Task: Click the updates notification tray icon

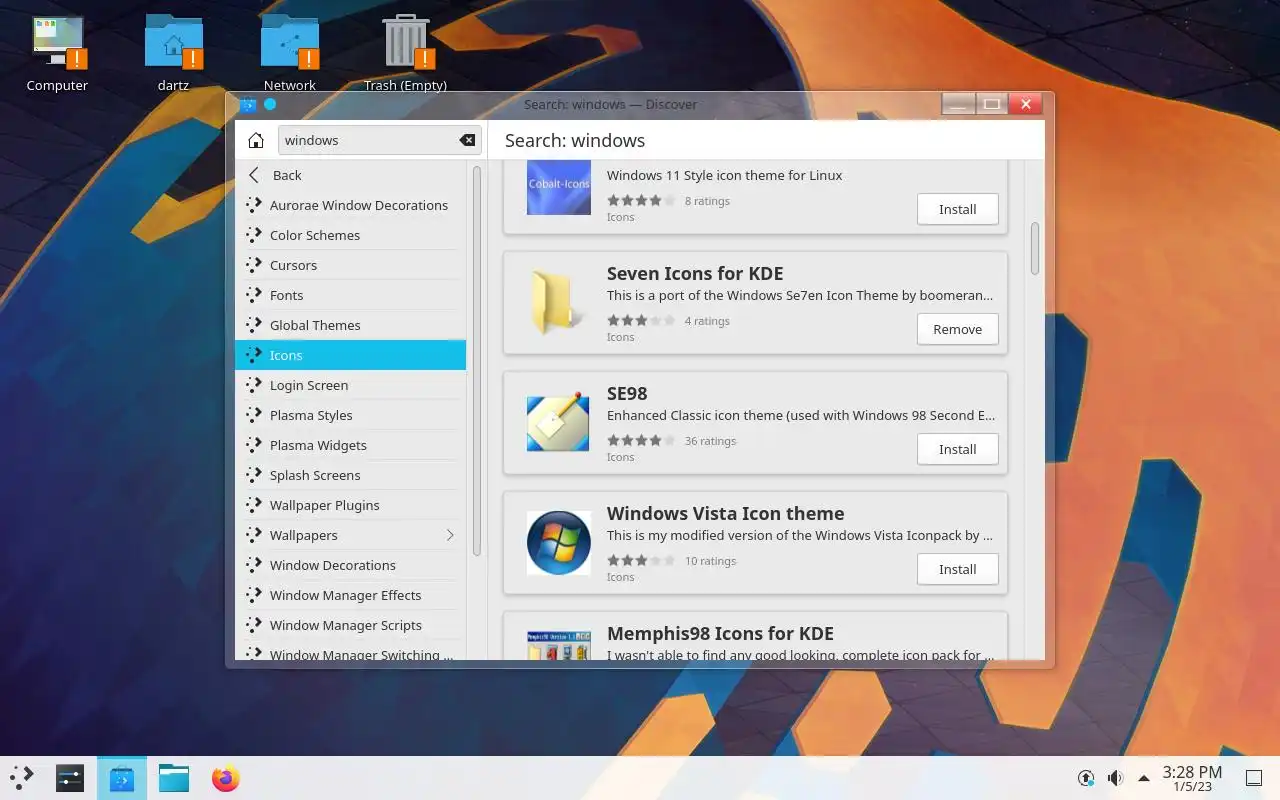Action: click(x=1086, y=778)
